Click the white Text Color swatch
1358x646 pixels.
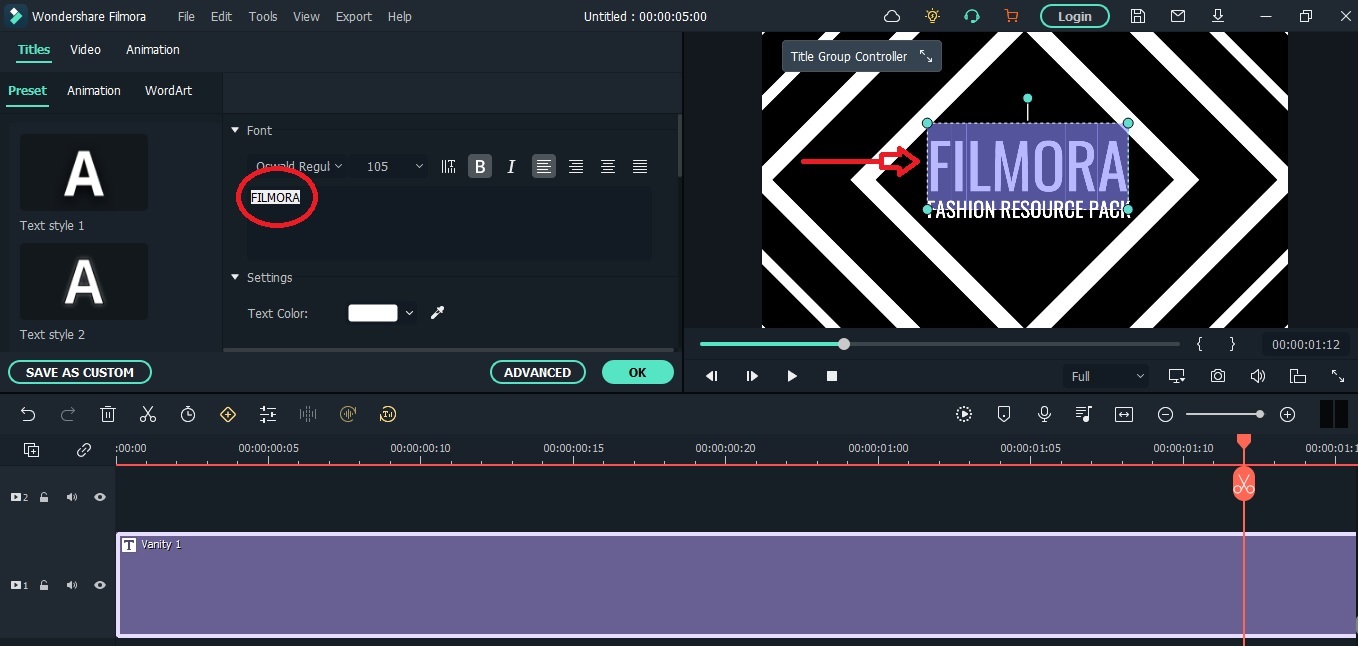coord(373,313)
